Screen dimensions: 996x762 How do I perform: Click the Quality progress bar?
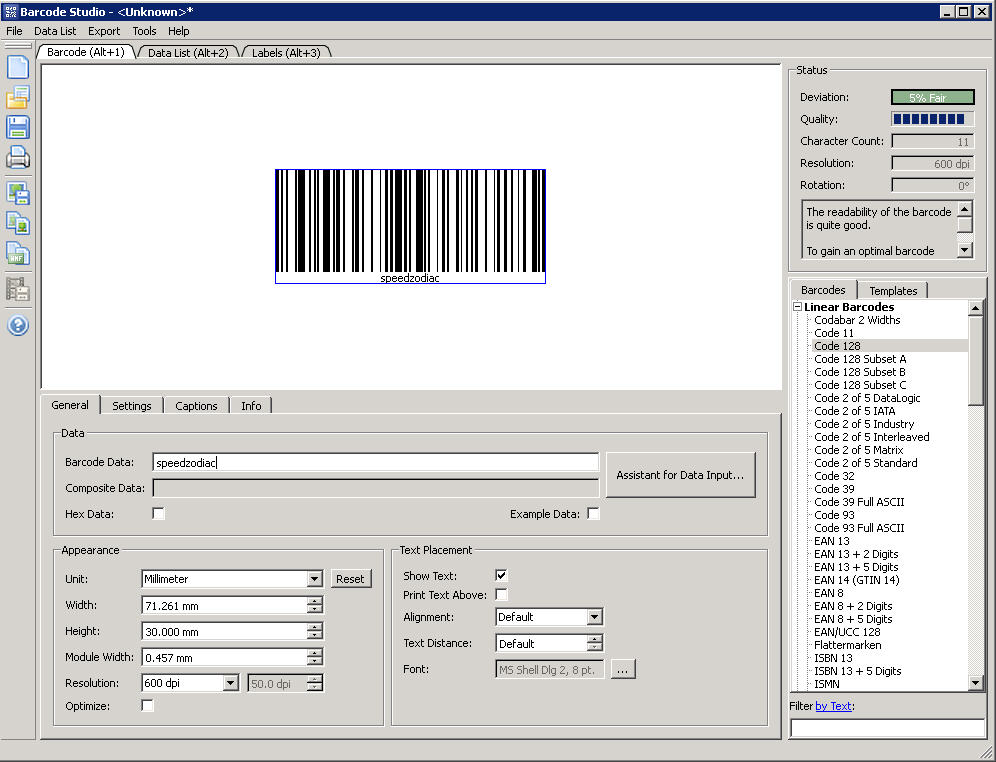[932, 119]
